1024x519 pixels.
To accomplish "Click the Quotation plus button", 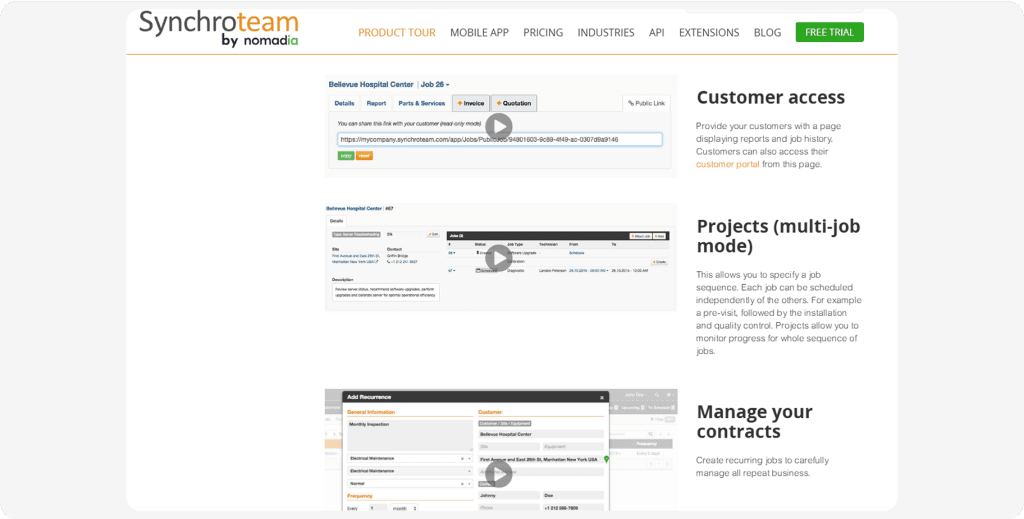I will tap(514, 103).
